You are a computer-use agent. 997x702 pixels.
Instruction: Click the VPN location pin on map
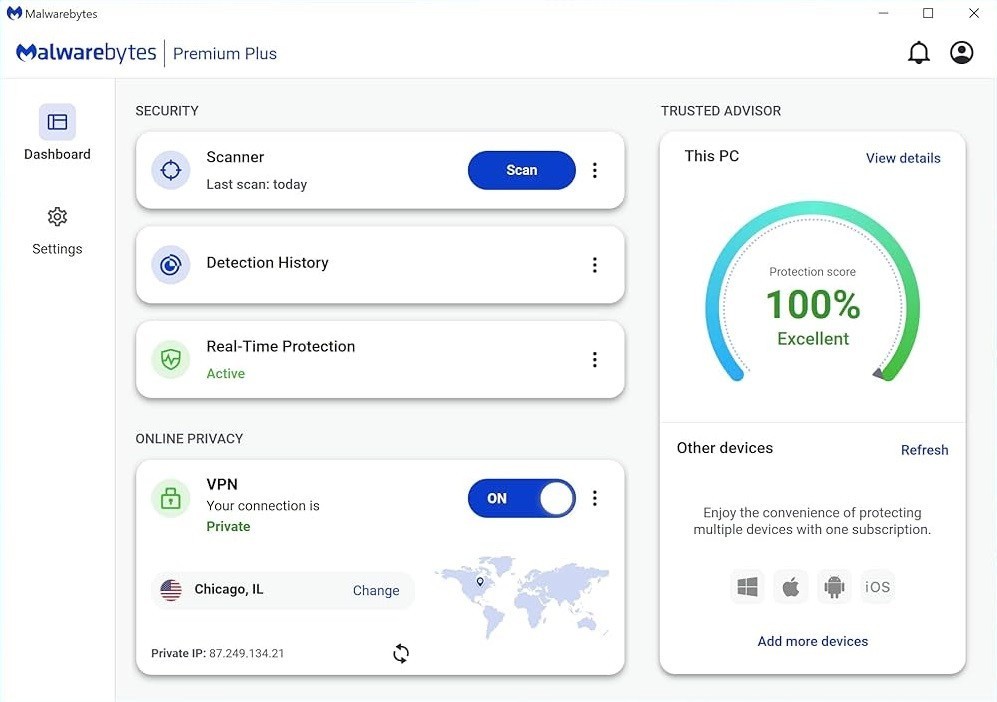pos(480,581)
